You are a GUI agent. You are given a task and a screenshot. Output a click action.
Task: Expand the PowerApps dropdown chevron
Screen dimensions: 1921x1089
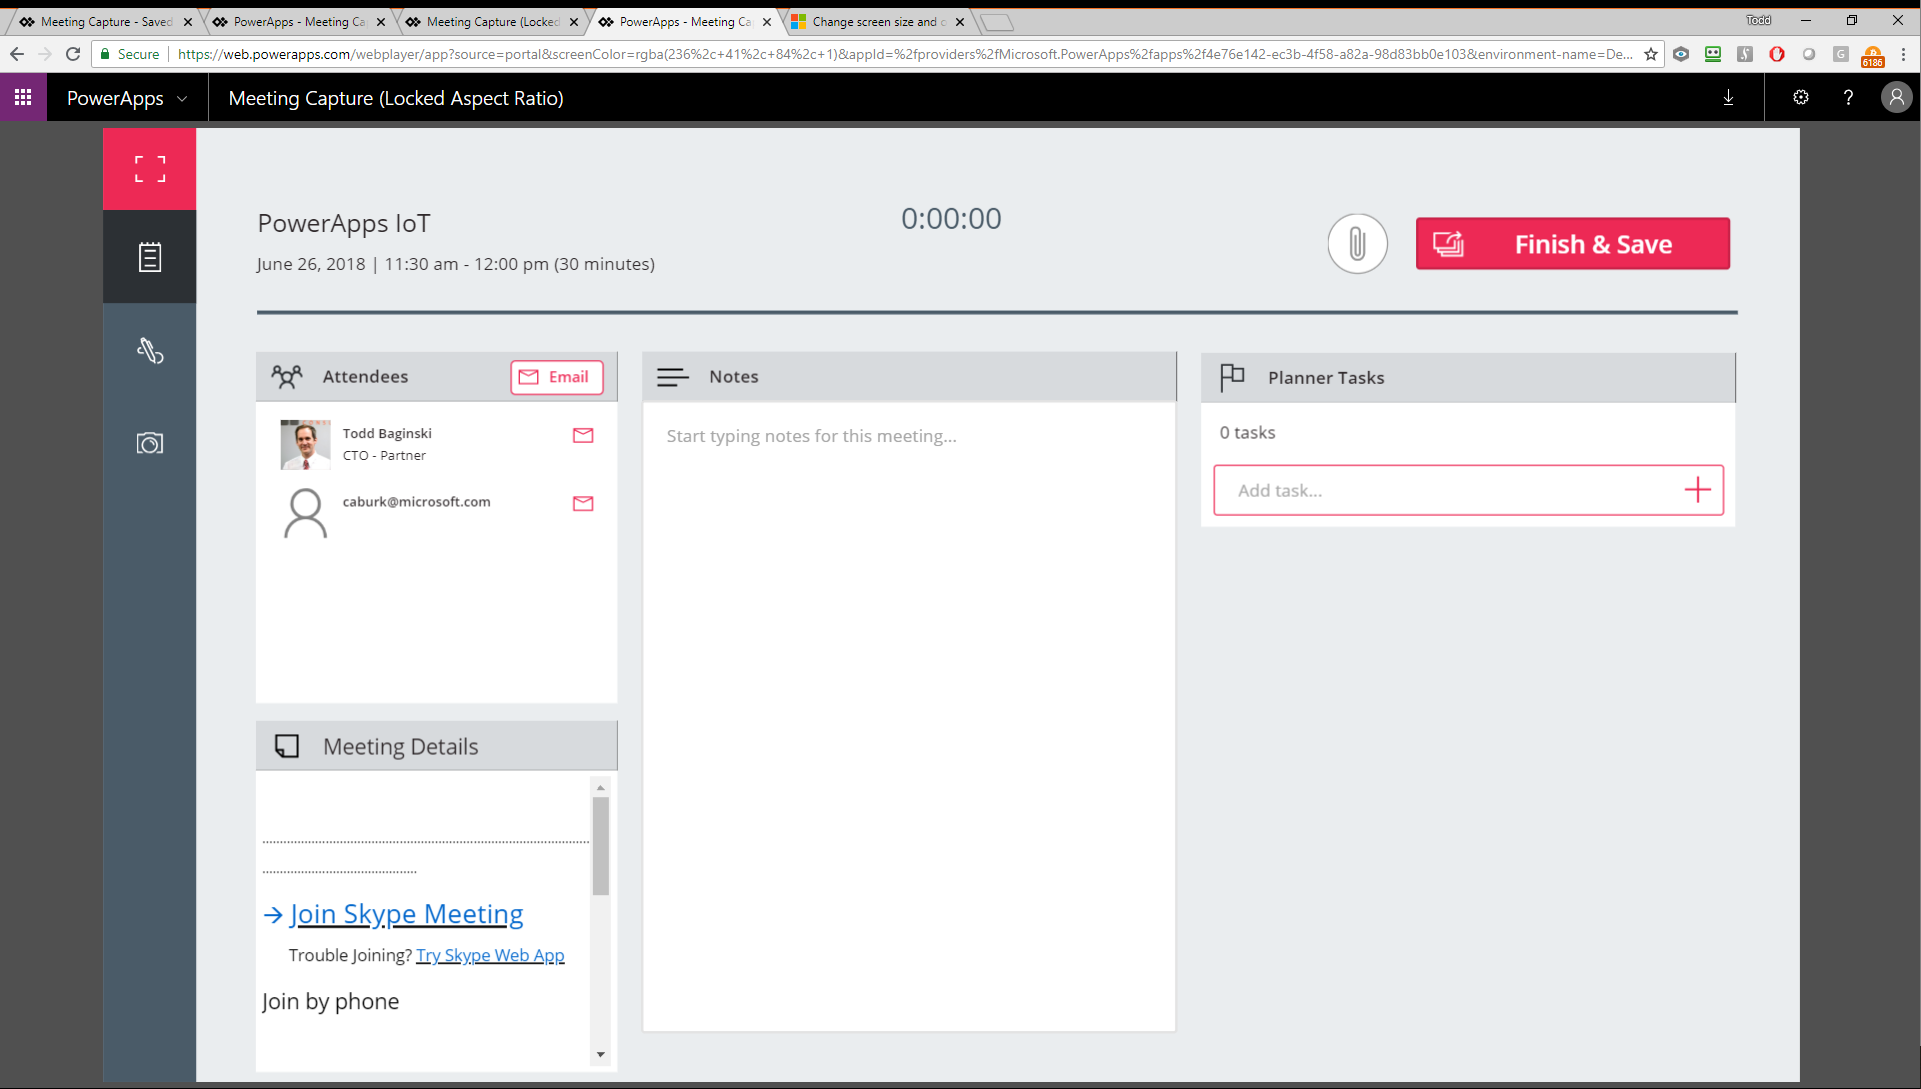coord(184,98)
